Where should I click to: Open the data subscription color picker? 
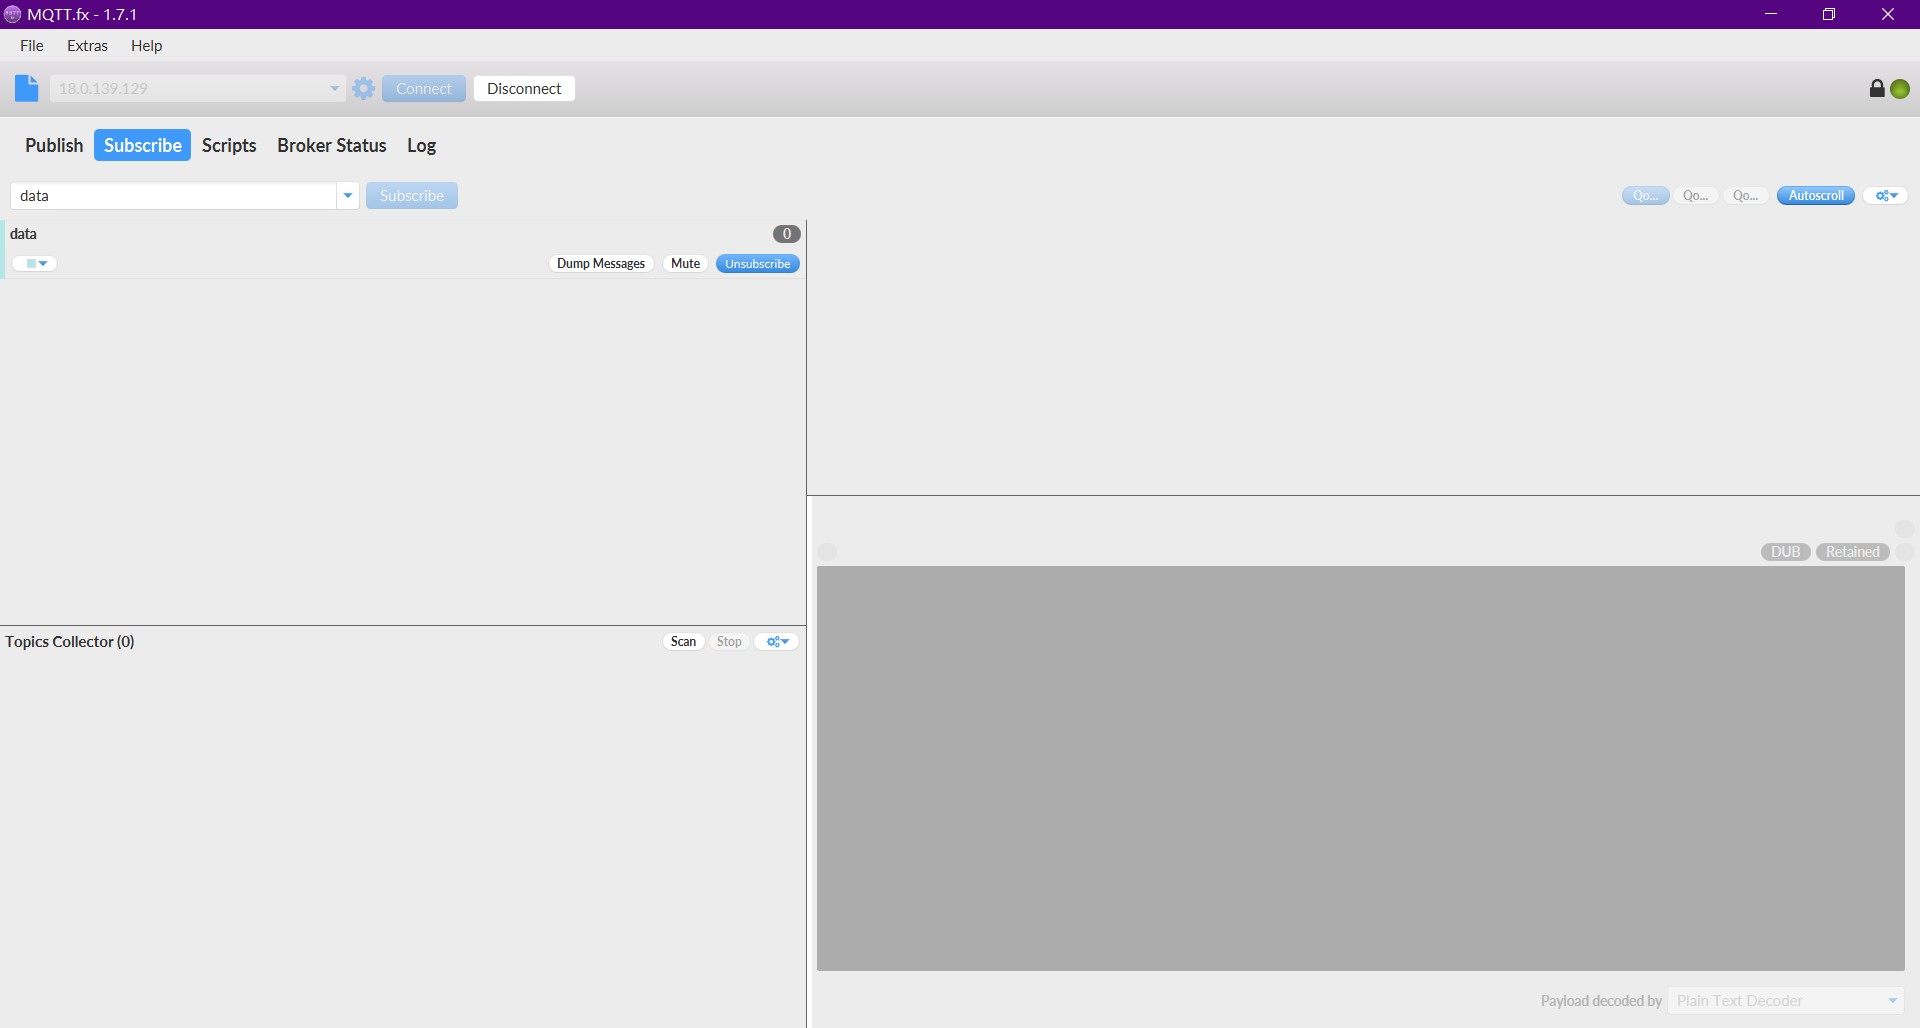point(35,263)
